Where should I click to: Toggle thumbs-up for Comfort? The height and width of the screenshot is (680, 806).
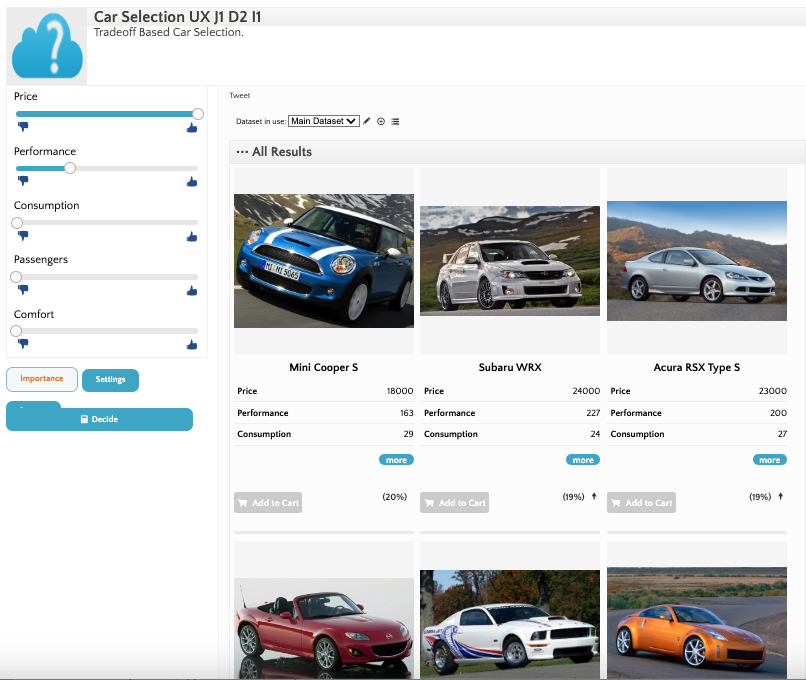click(x=191, y=345)
